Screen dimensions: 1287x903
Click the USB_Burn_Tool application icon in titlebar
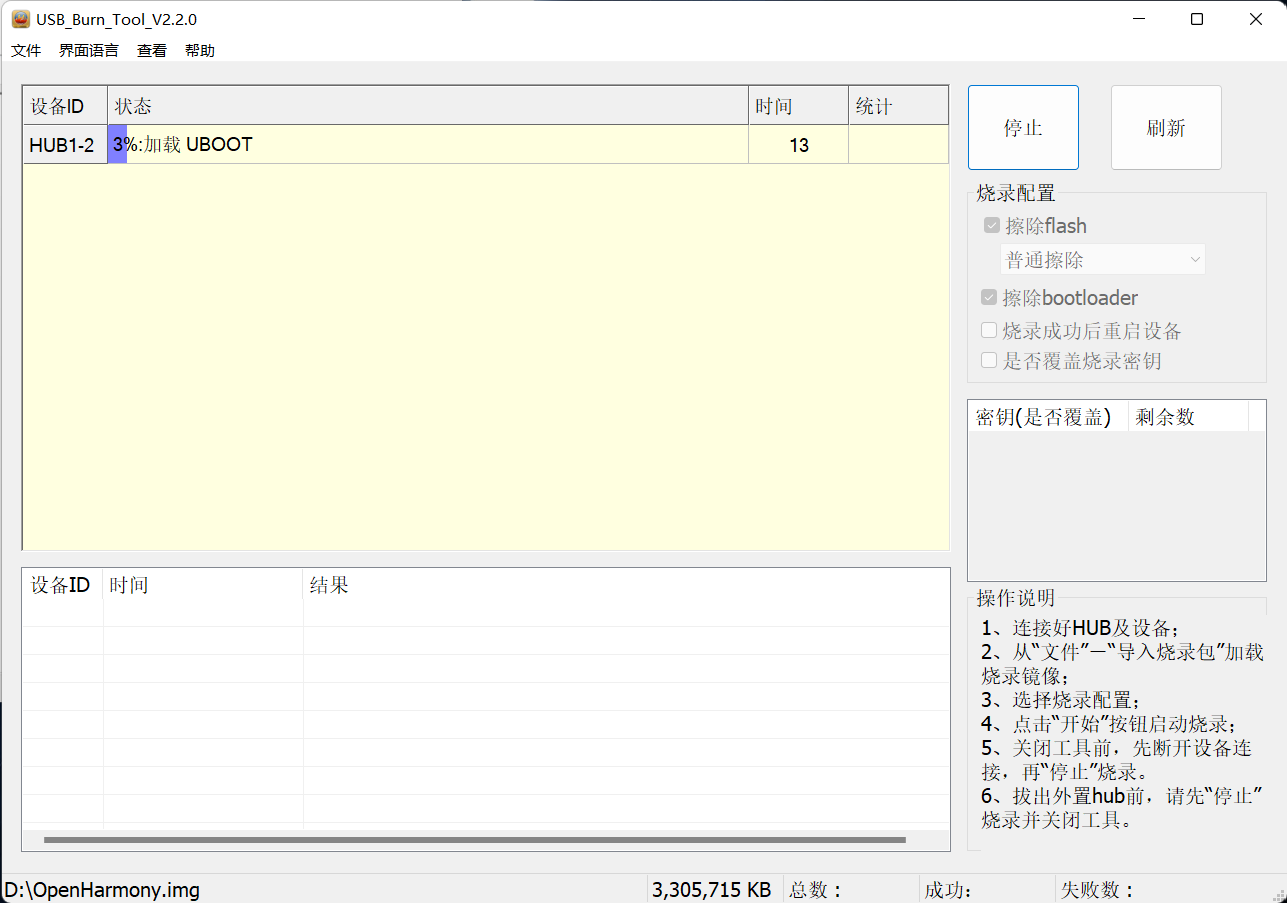point(21,18)
